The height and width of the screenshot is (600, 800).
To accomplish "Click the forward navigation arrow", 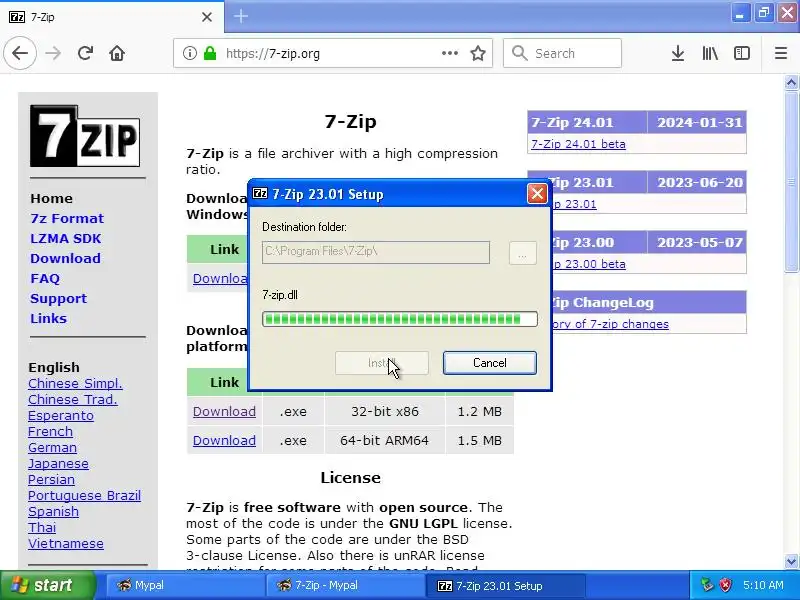I will click(53, 53).
